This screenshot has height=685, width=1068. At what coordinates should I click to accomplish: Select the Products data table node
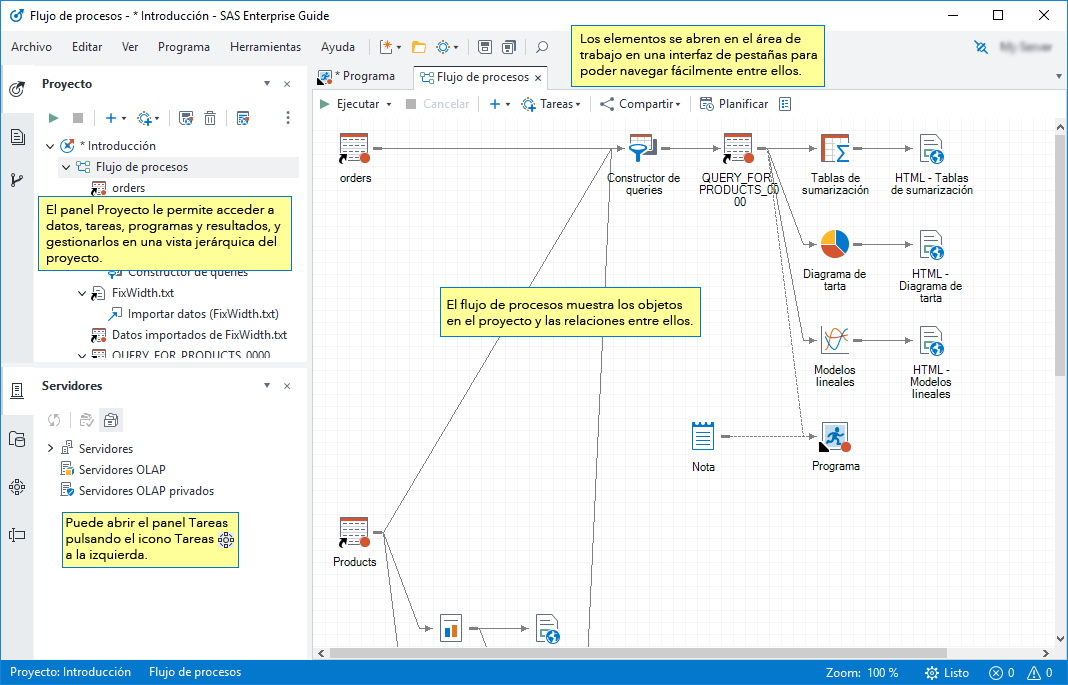click(x=354, y=531)
